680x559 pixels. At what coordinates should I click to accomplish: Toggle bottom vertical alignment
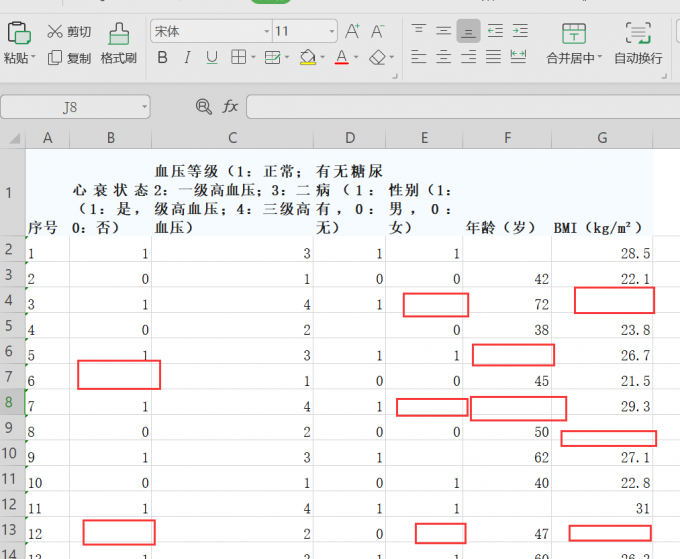(x=468, y=31)
